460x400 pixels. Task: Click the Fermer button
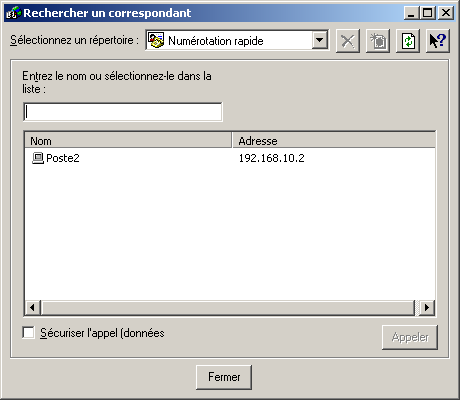click(x=224, y=377)
